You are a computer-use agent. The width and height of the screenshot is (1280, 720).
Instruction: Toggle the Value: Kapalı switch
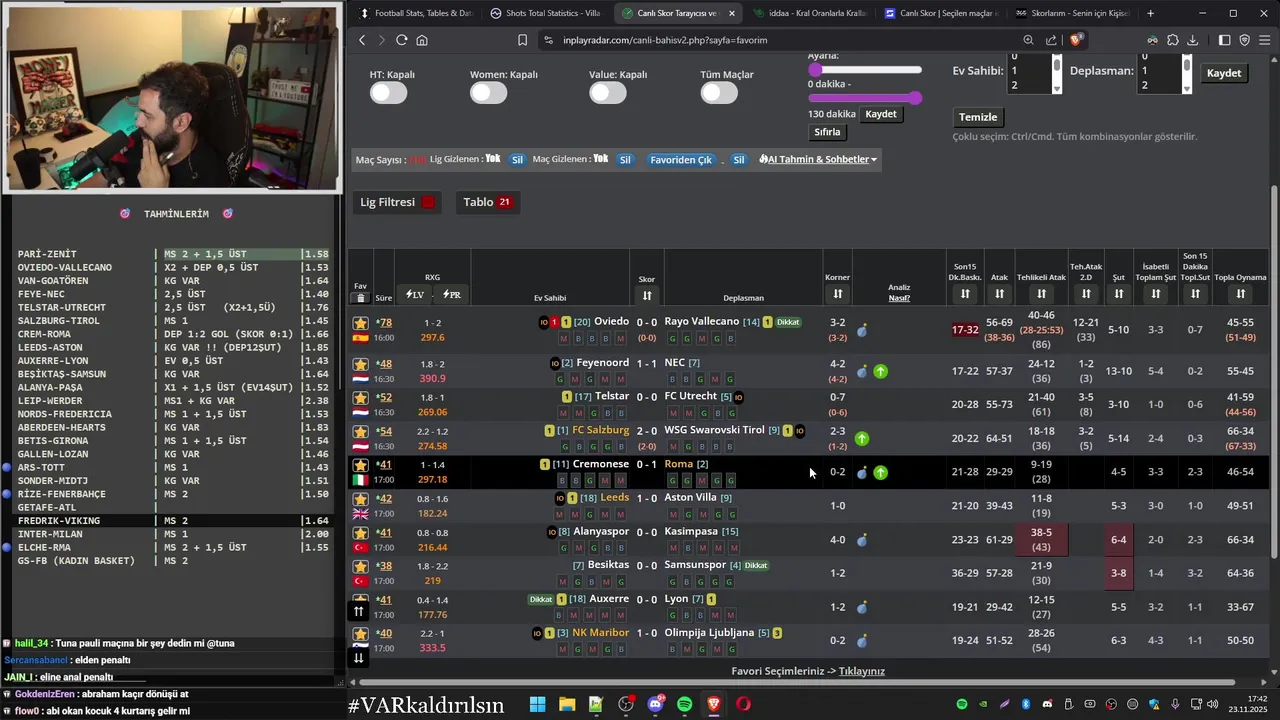[607, 93]
